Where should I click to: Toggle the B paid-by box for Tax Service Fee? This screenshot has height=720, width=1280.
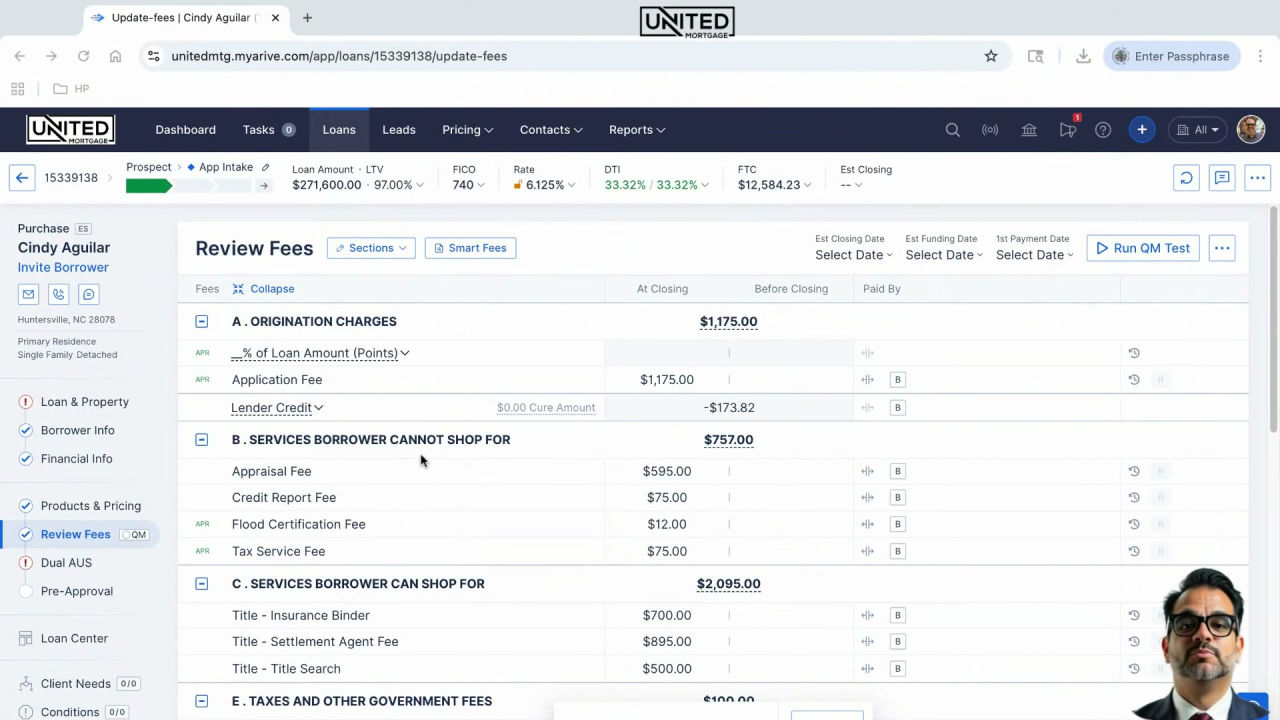(898, 551)
